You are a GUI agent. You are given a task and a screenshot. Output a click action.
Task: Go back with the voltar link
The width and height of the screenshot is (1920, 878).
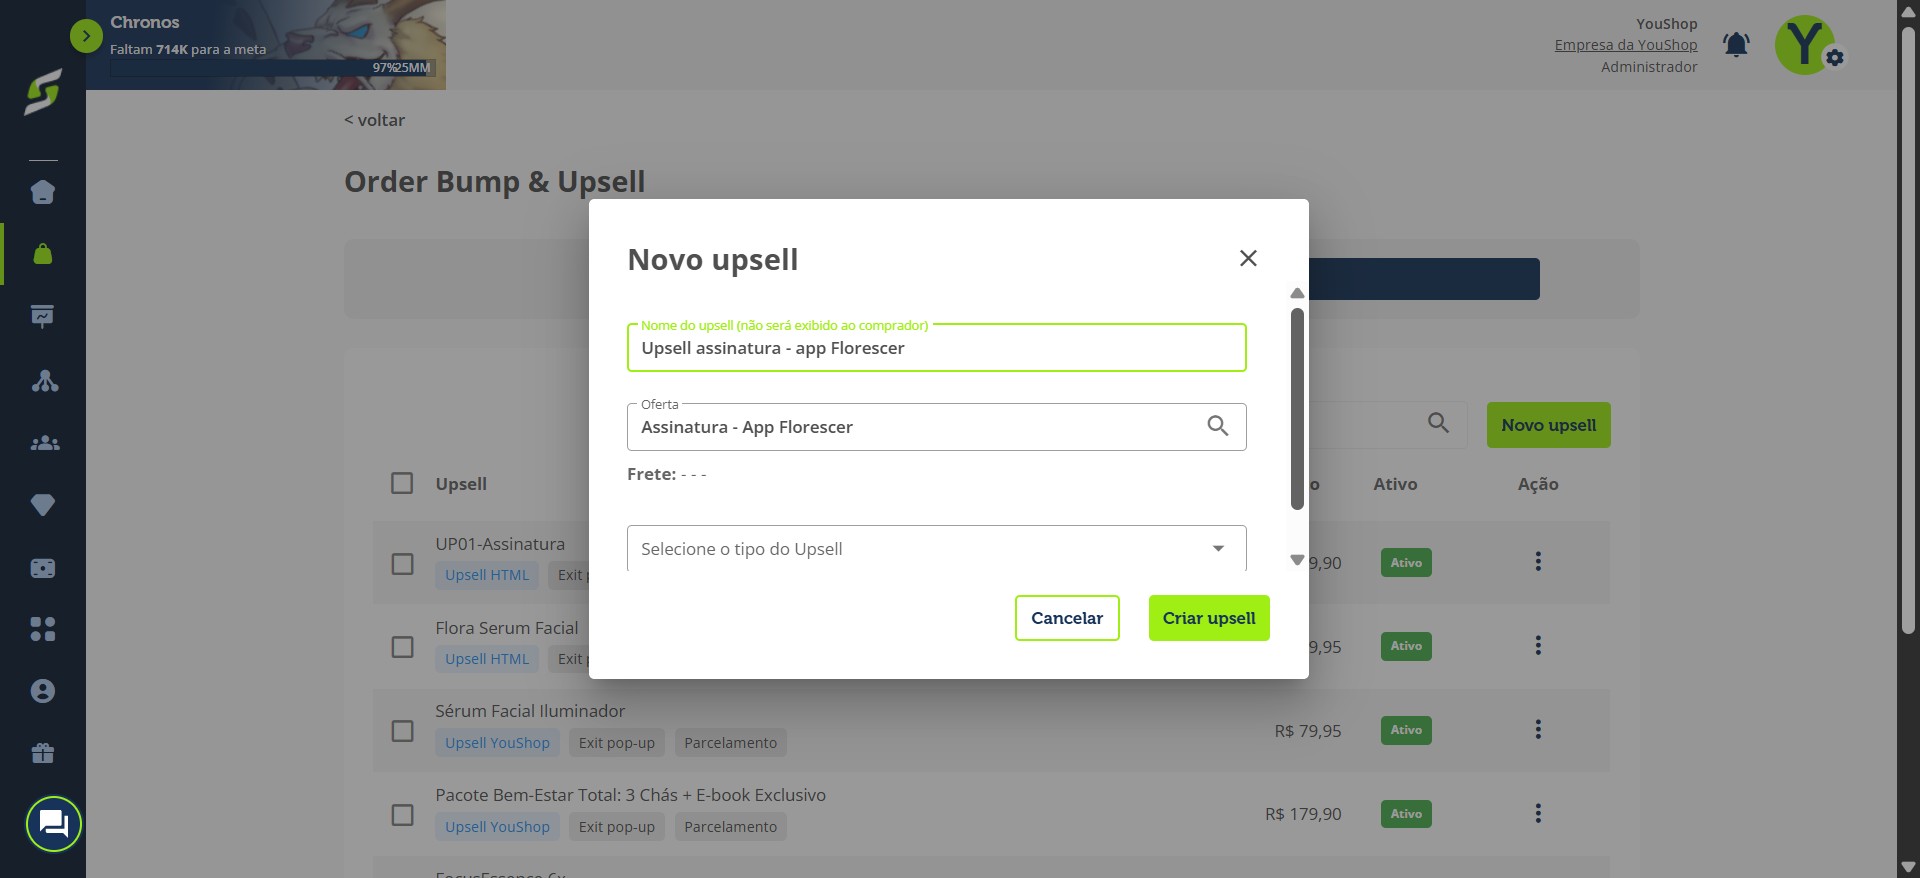point(374,120)
